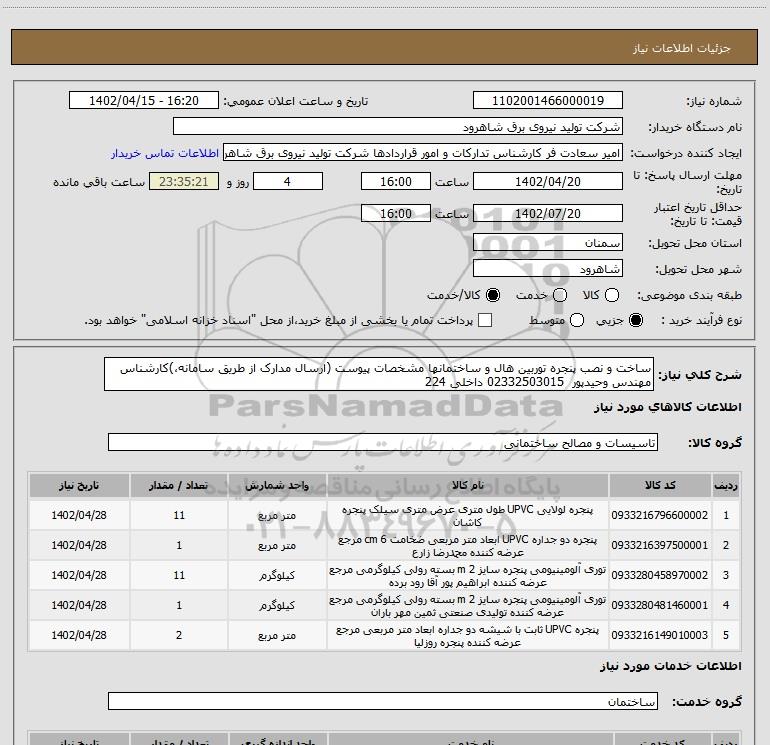Screen dimensions: 770x745
Task: Click the شماره نیاز field 1102001466000019
Action: point(548,100)
